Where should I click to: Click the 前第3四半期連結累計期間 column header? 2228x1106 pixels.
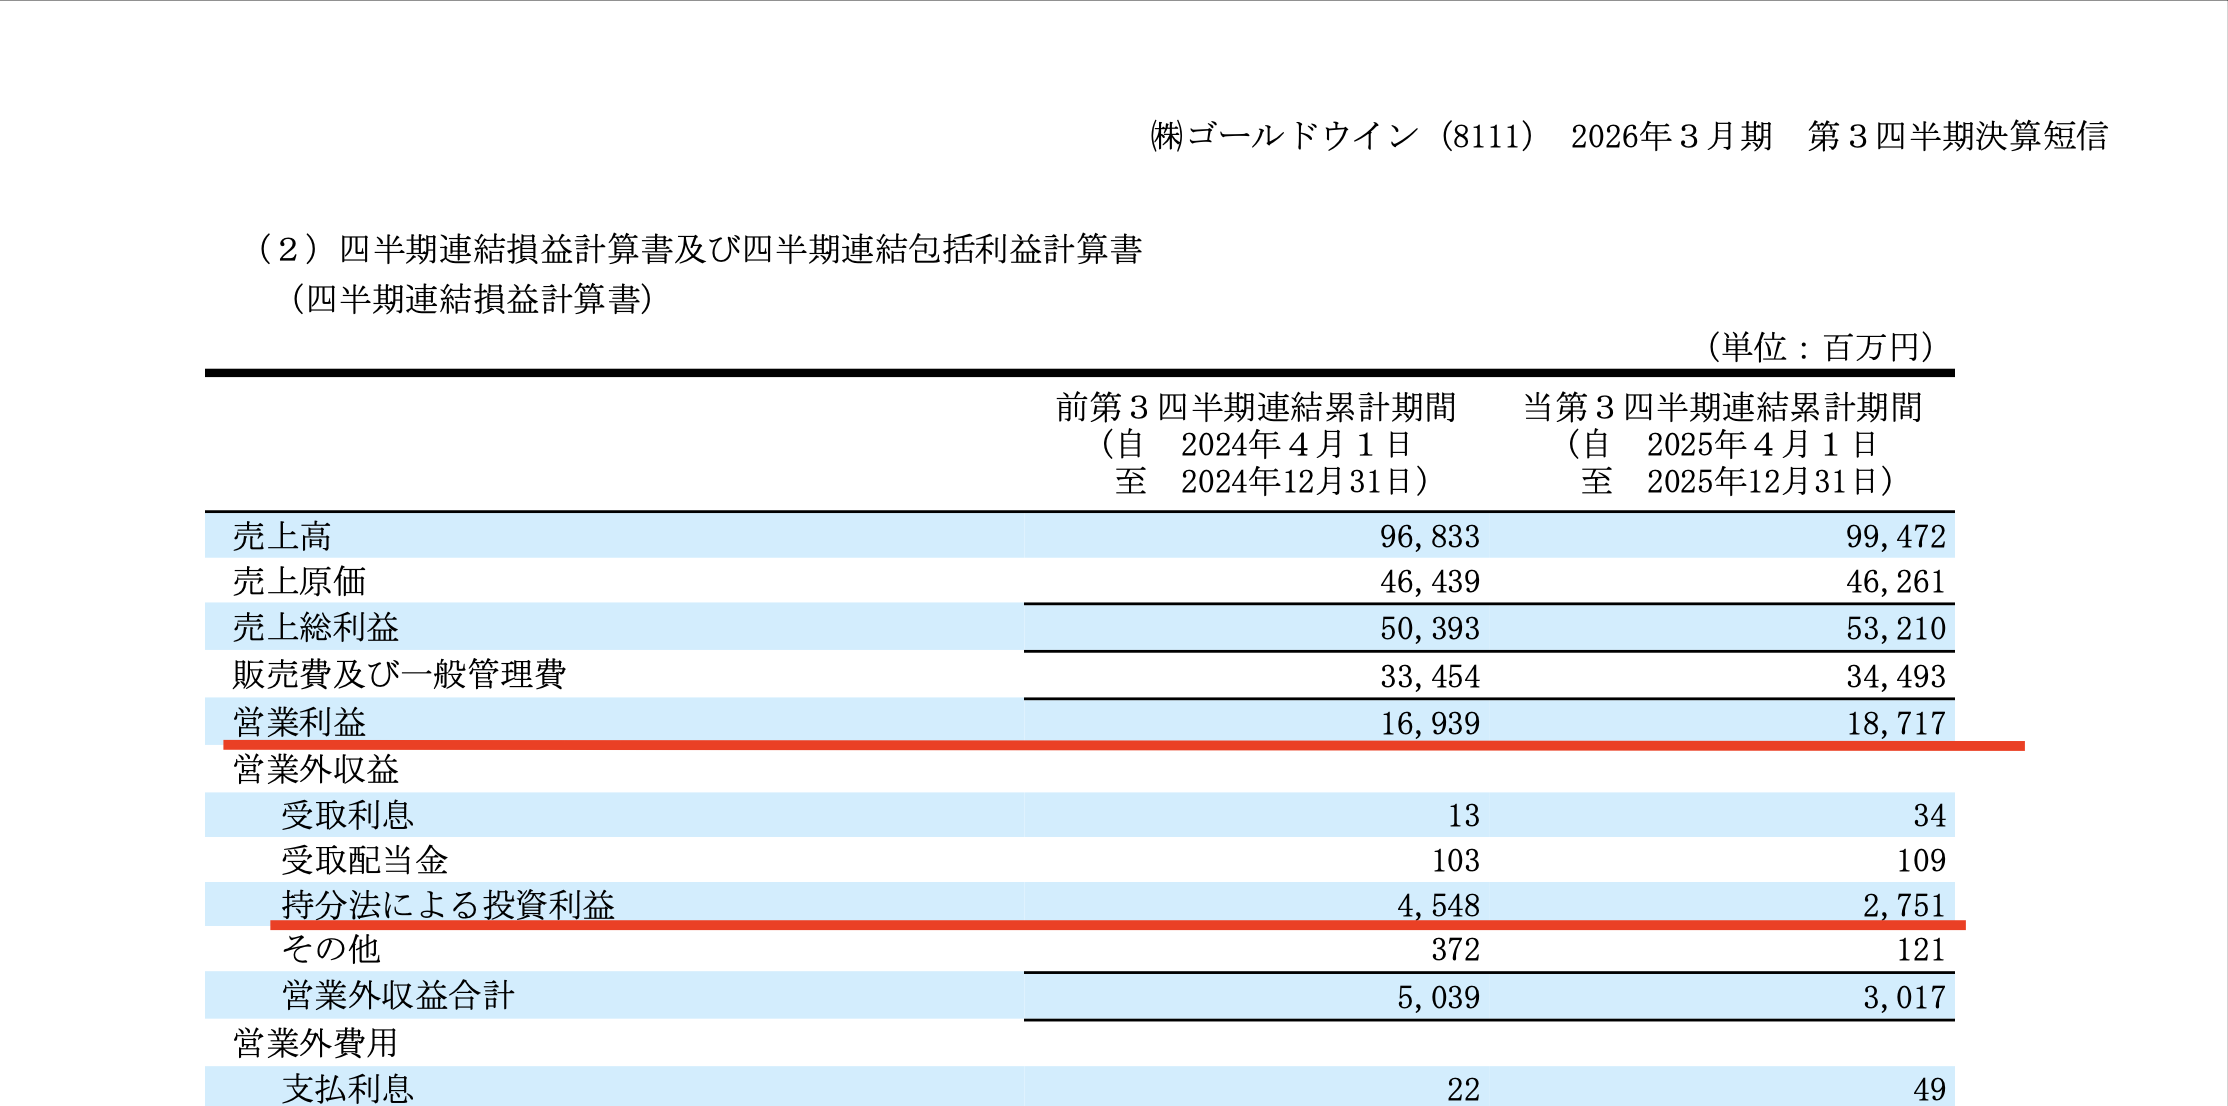pyautogui.click(x=1255, y=408)
